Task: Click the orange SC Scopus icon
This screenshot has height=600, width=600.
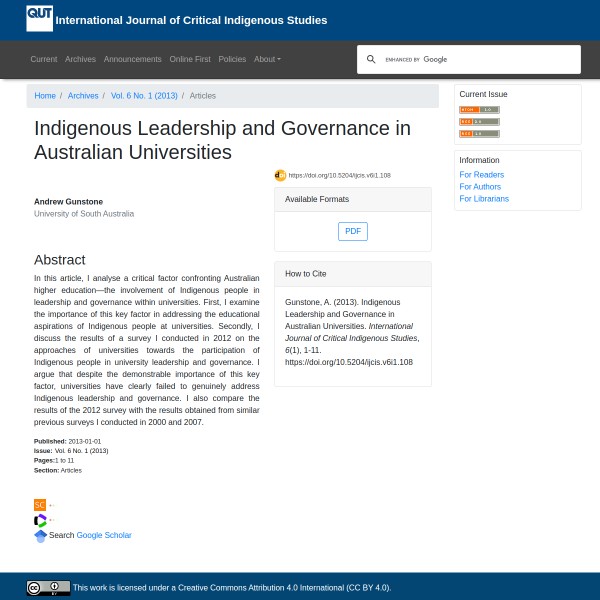Action: (40, 505)
